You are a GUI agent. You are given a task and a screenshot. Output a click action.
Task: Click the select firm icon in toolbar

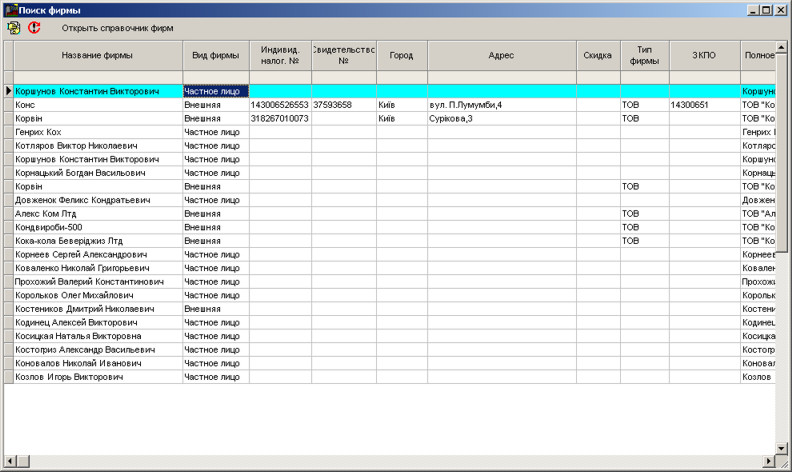click(14, 28)
